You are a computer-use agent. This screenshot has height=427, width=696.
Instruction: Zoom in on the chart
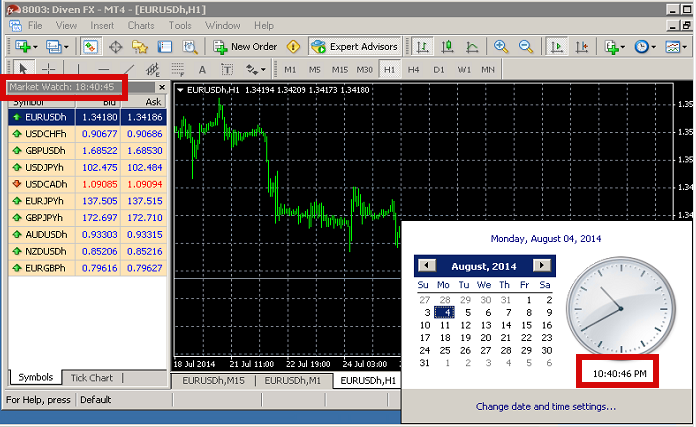click(501, 47)
